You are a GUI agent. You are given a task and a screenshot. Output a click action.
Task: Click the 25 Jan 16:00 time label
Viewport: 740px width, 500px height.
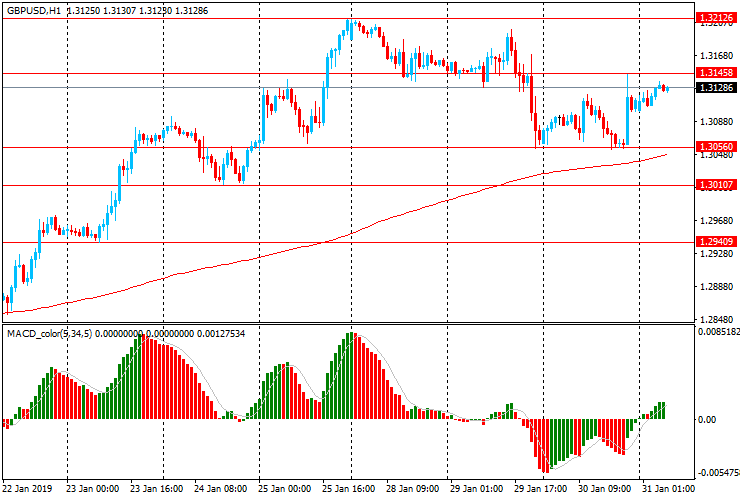click(349, 488)
